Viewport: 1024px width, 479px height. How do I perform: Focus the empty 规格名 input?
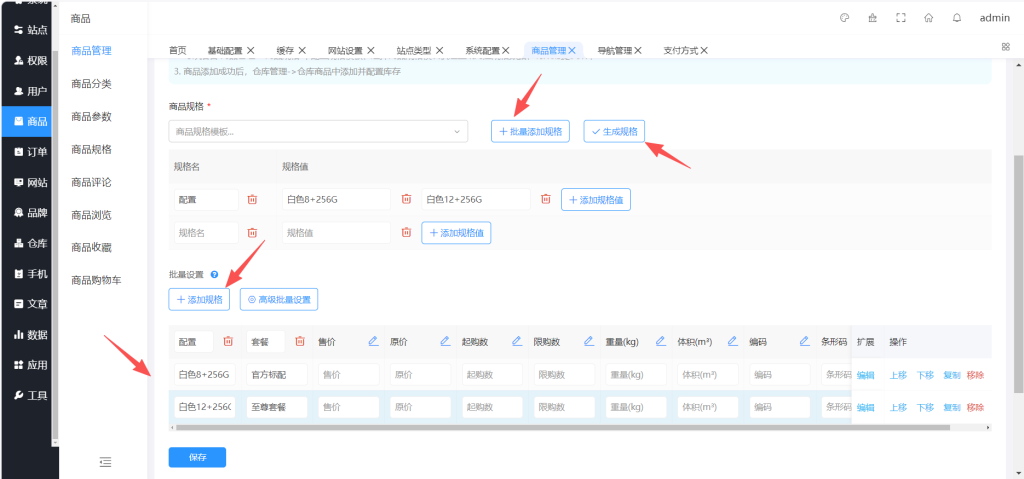point(206,232)
